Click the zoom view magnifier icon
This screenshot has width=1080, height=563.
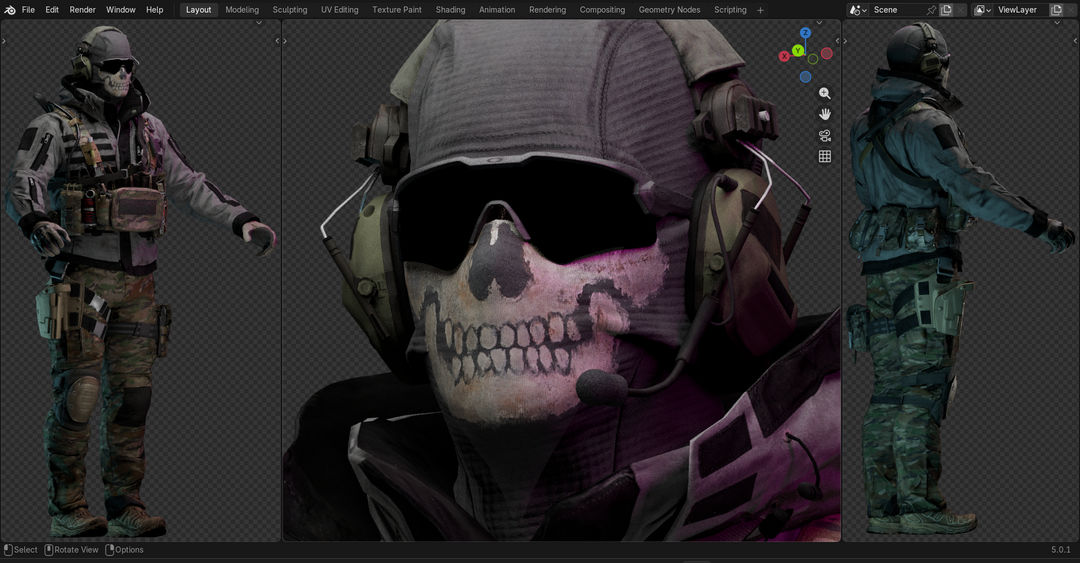[x=824, y=93]
